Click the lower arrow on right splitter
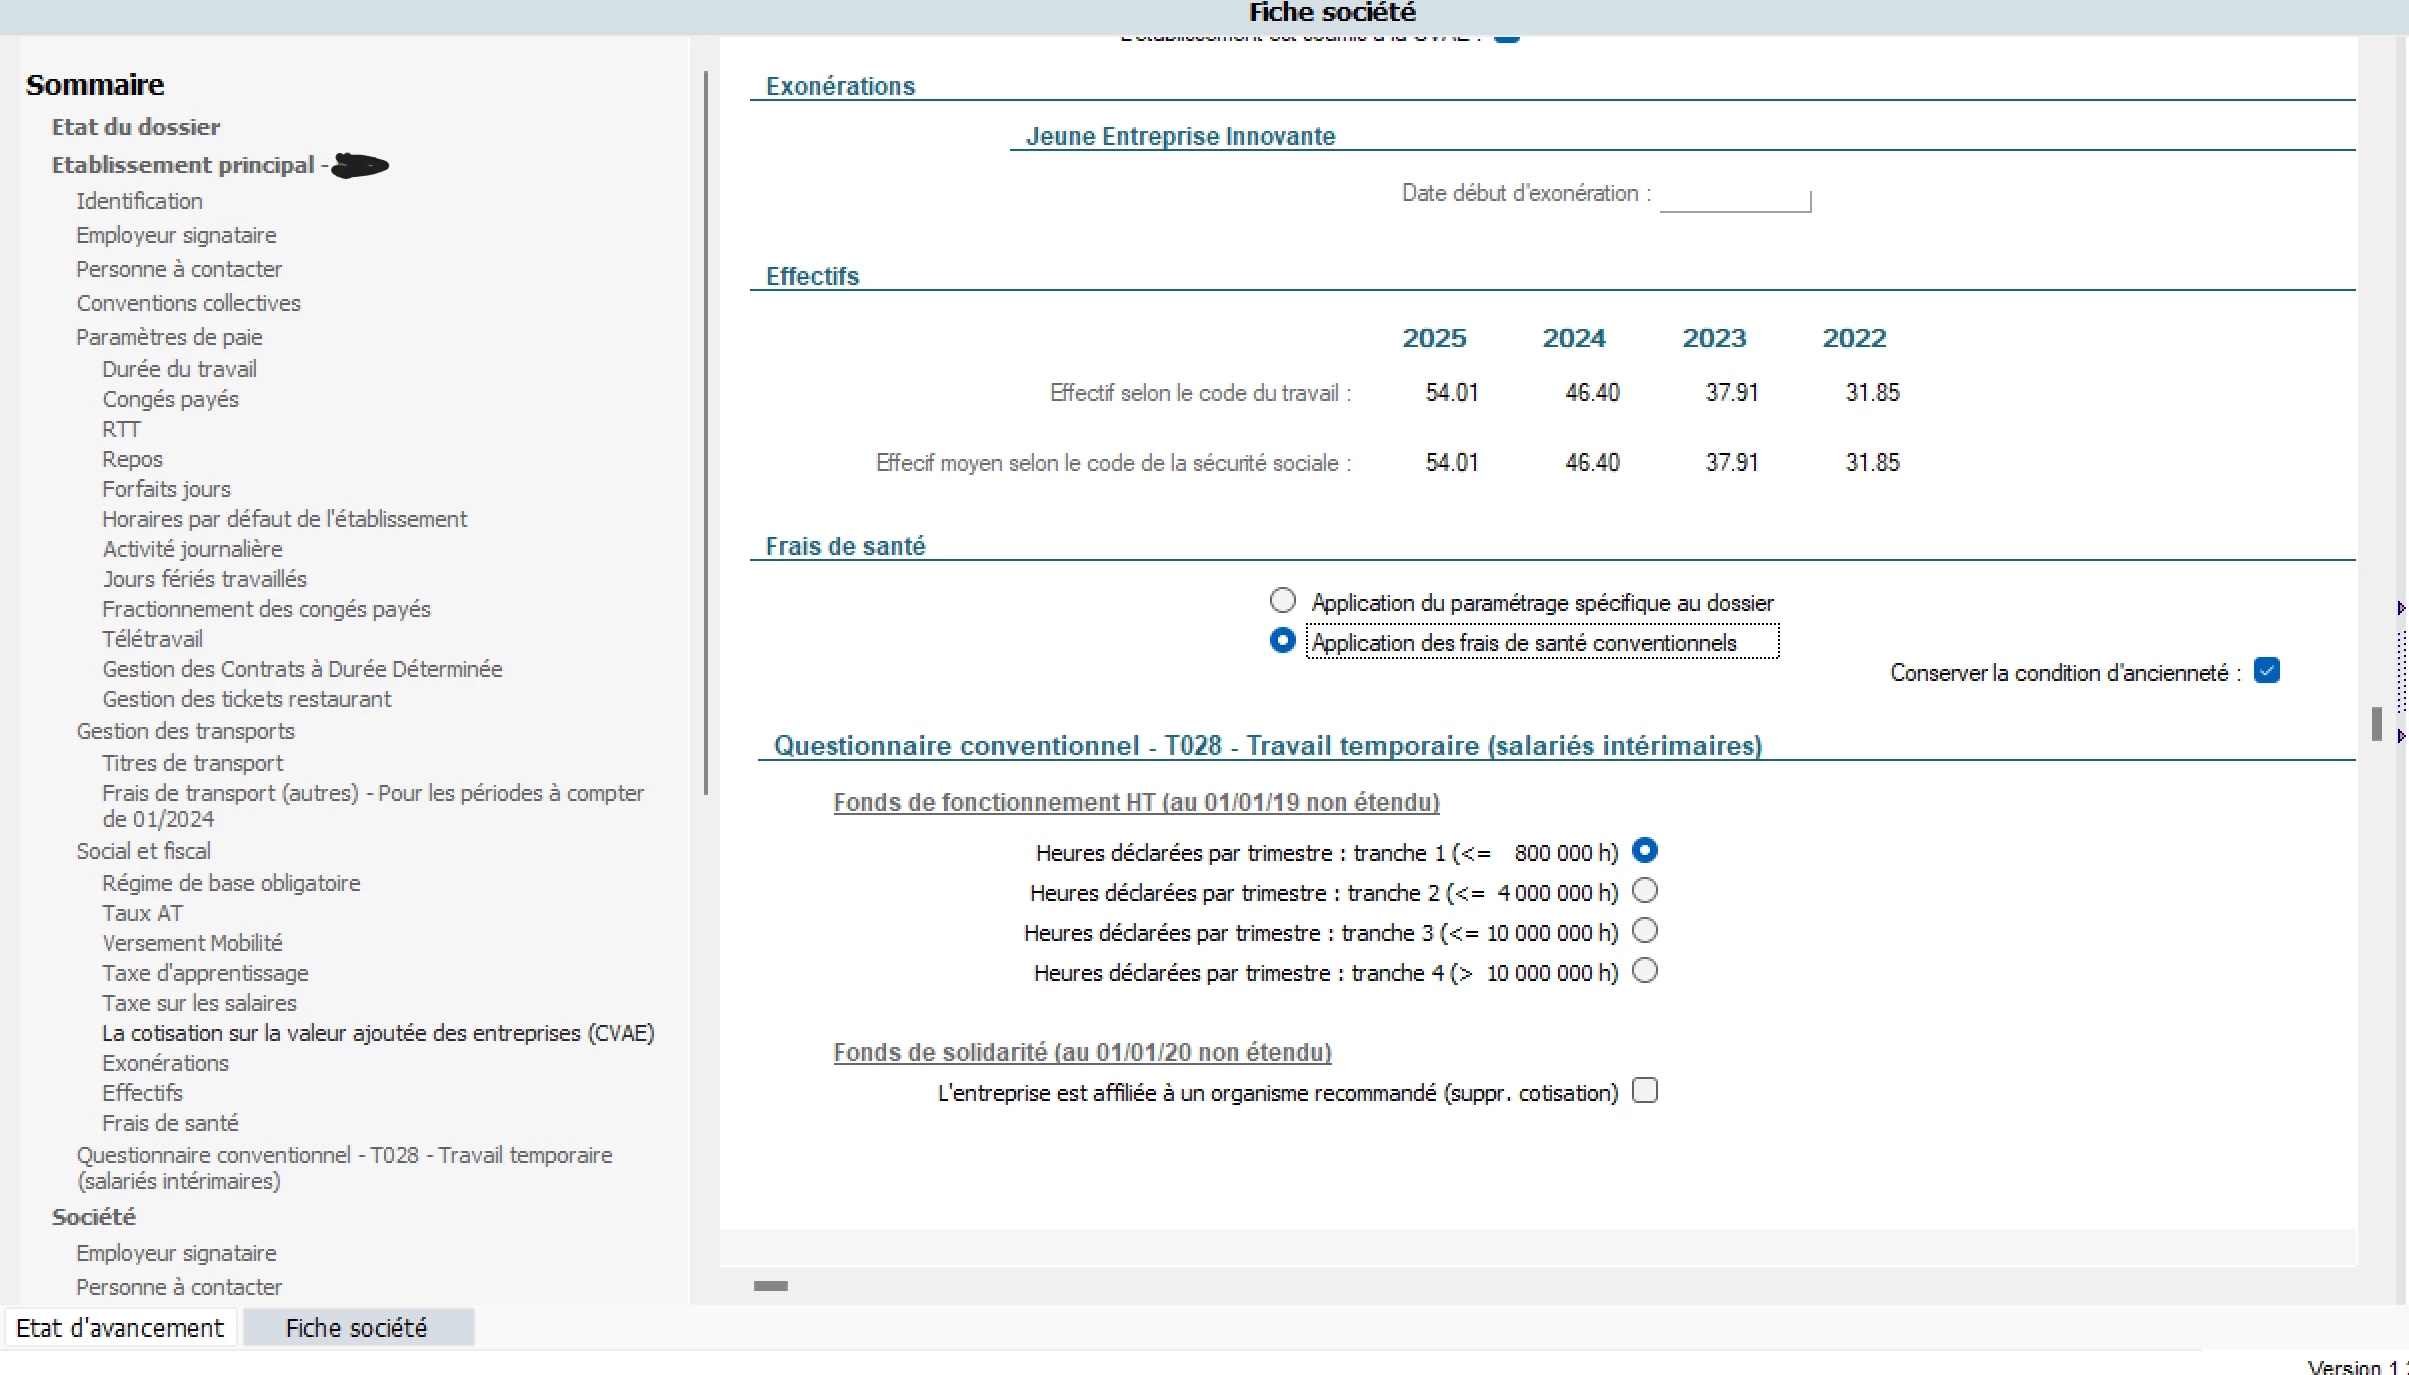2409x1375 pixels. (x=2400, y=736)
